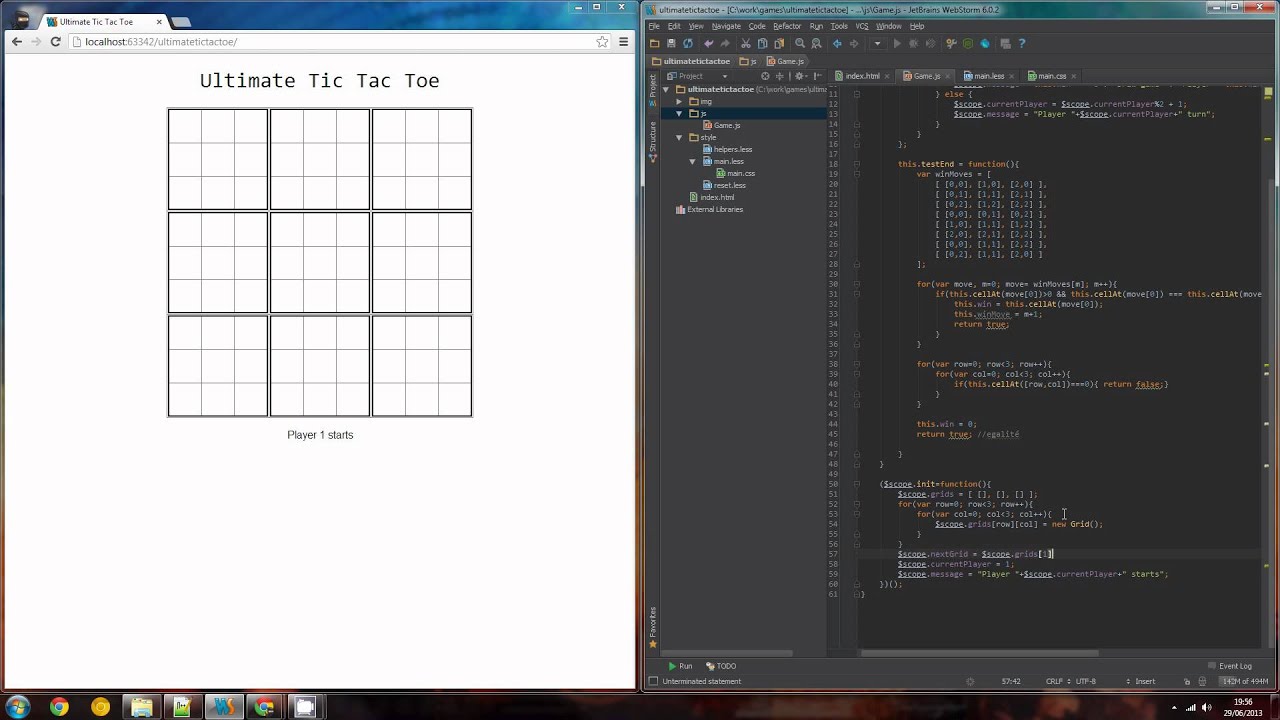Image resolution: width=1280 pixels, height=720 pixels.
Task: Click Undo arrow in WebStorm toolbar
Action: pos(709,43)
